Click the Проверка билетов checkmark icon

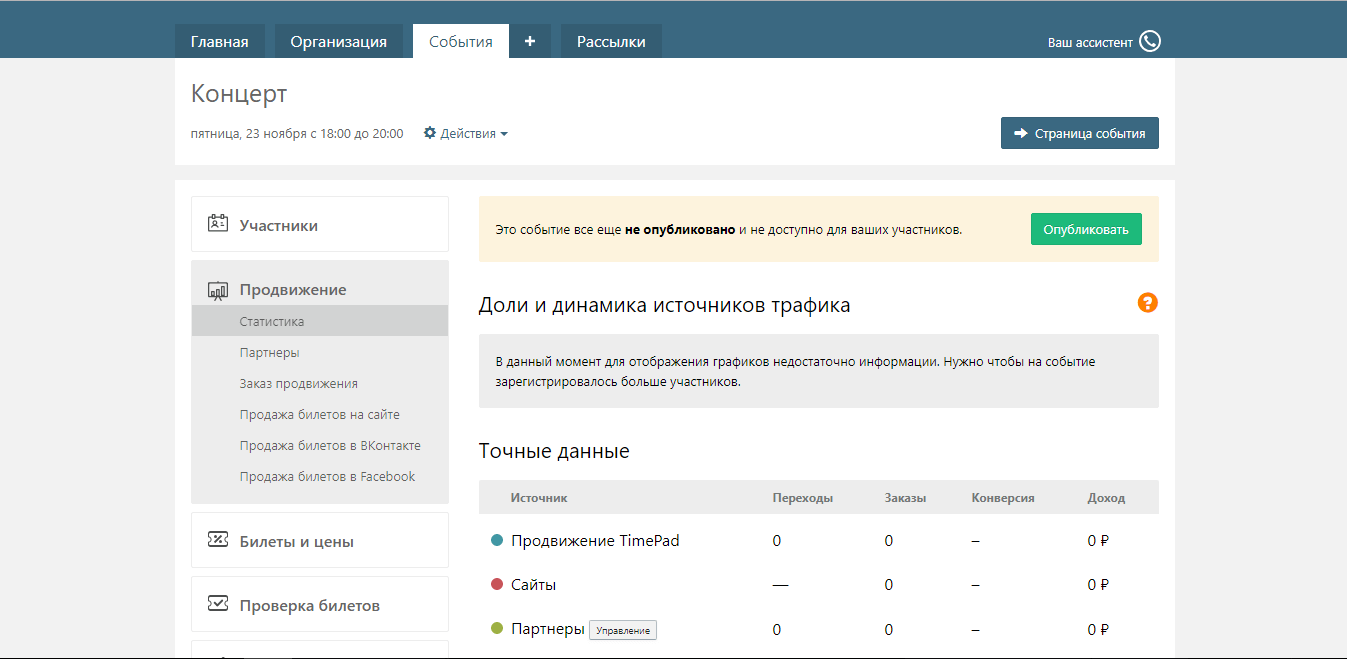[218, 604]
